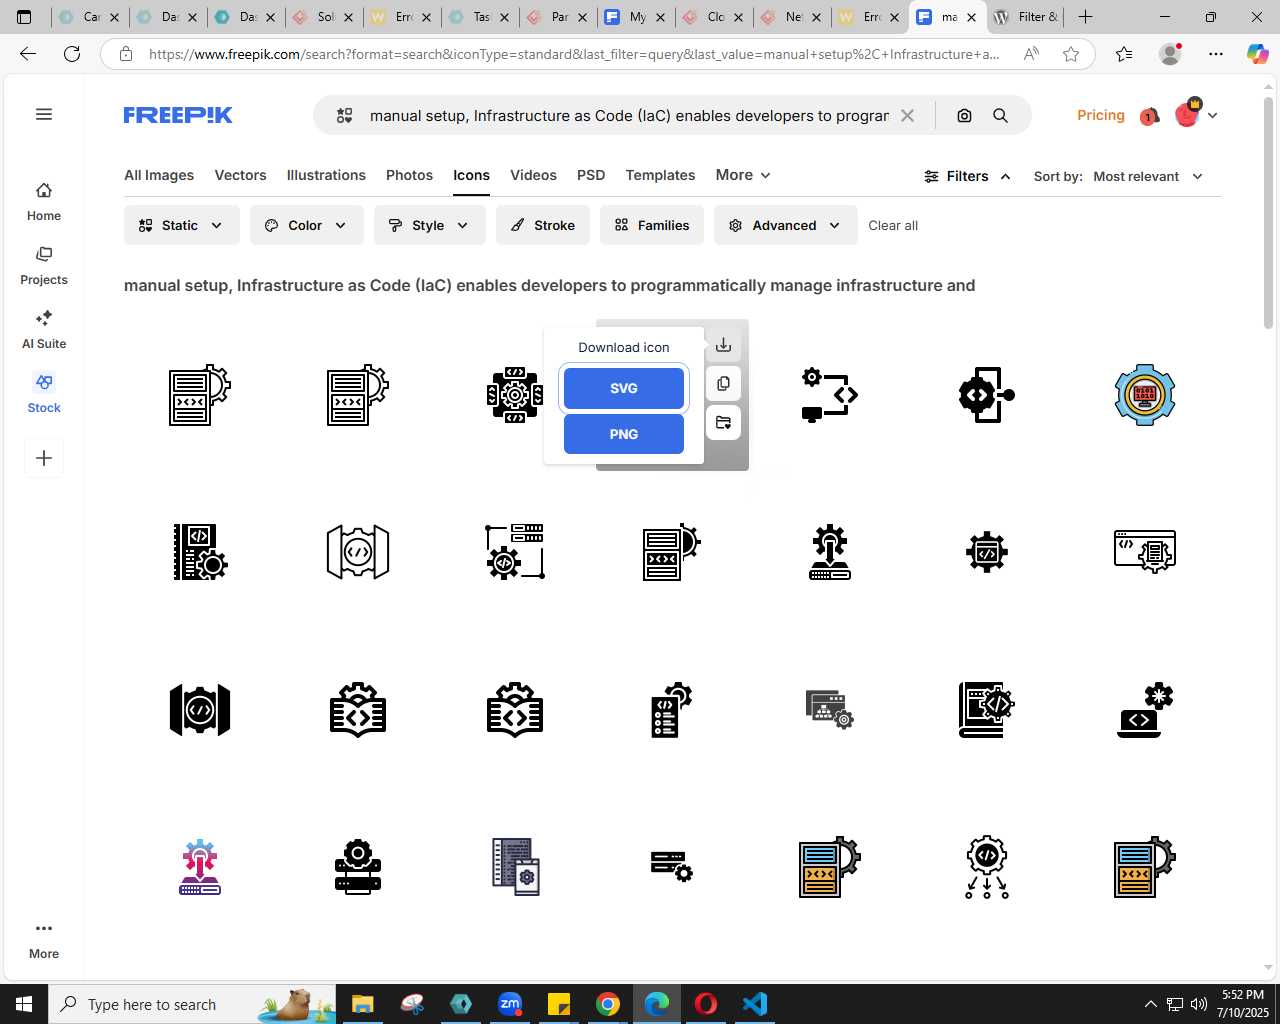
Task: Click in the search input field
Action: [x=629, y=116]
